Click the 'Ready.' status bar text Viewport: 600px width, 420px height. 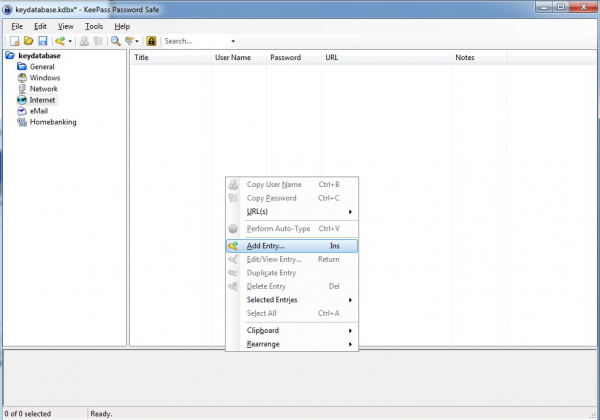[101, 414]
